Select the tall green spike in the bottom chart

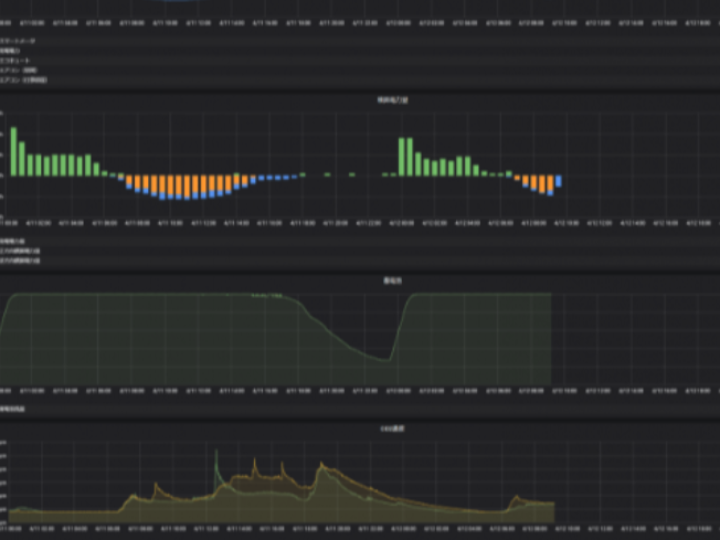tap(217, 463)
